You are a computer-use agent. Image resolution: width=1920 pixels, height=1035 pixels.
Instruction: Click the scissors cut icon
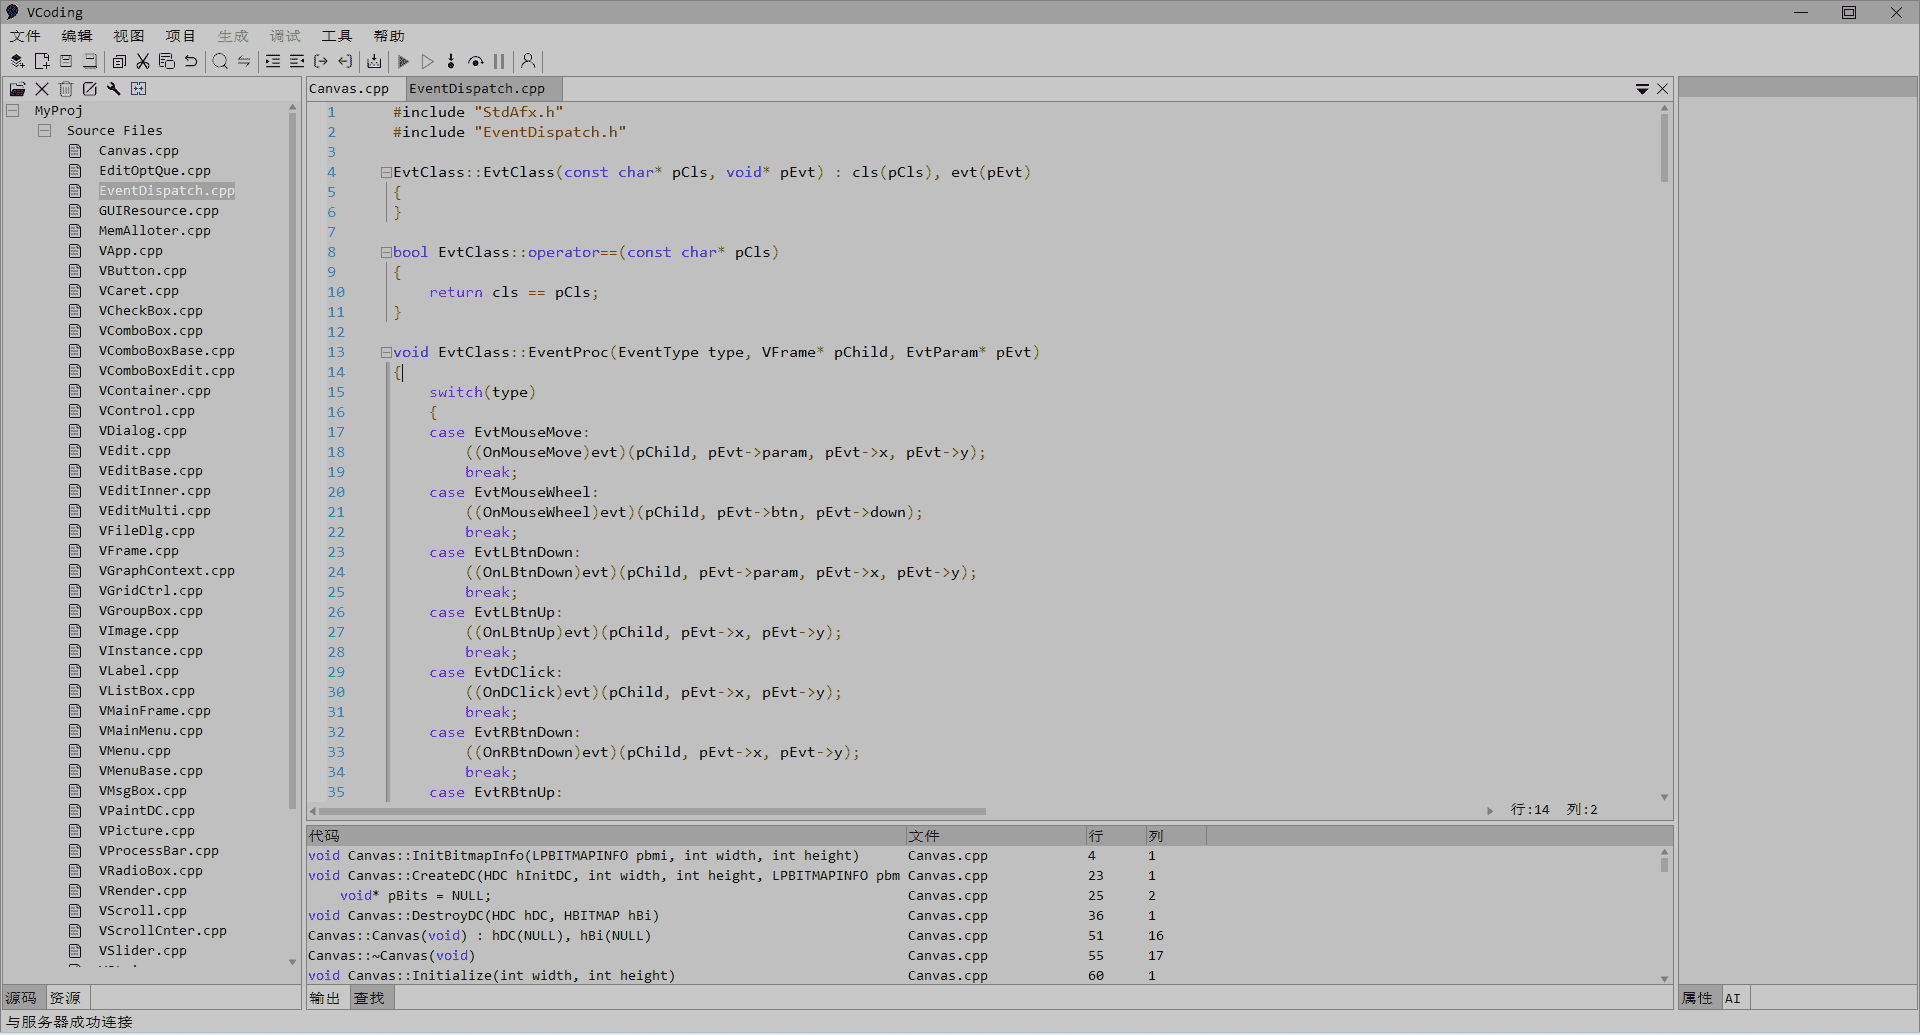pyautogui.click(x=143, y=61)
